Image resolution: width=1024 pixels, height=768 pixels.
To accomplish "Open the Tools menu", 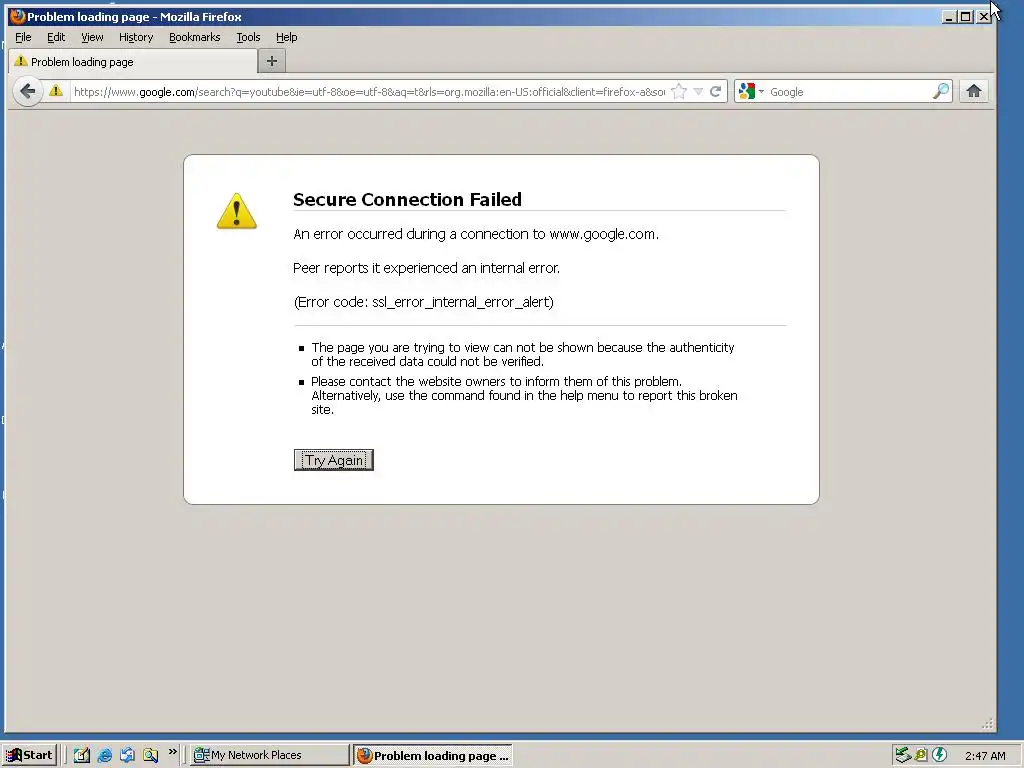I will (248, 37).
